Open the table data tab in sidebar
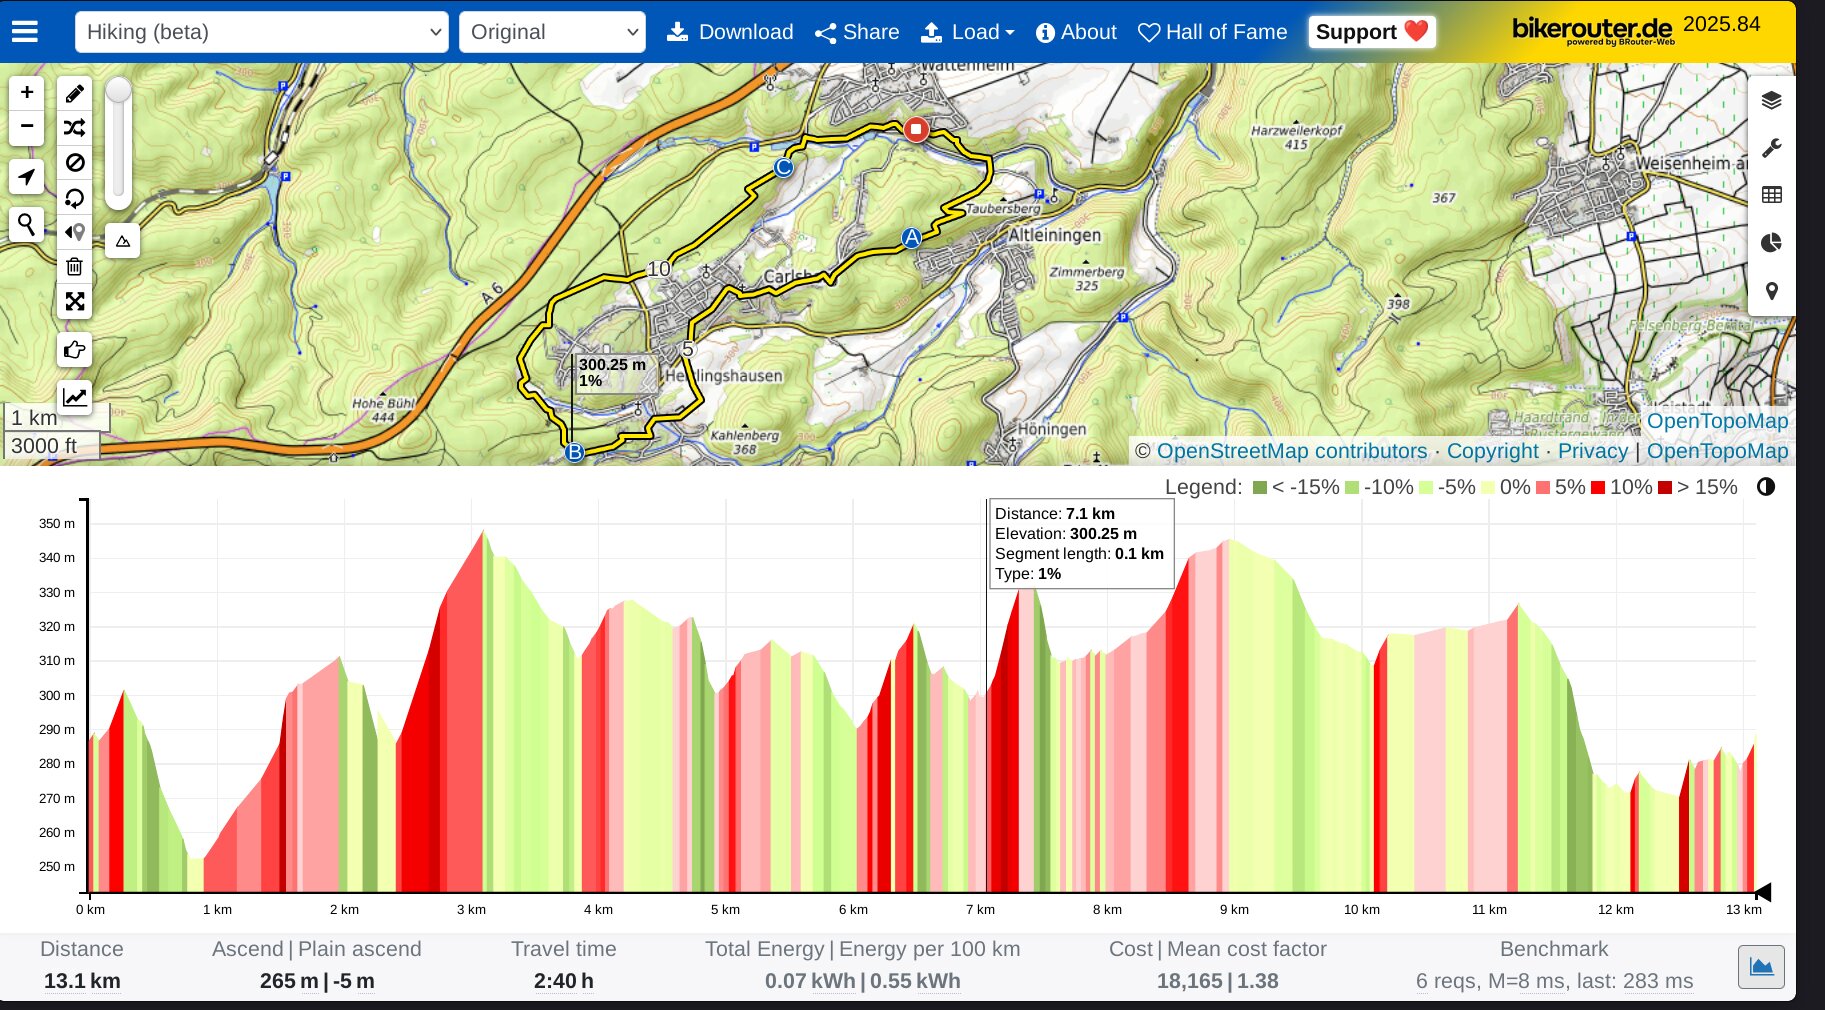The width and height of the screenshot is (1825, 1010). (1771, 195)
